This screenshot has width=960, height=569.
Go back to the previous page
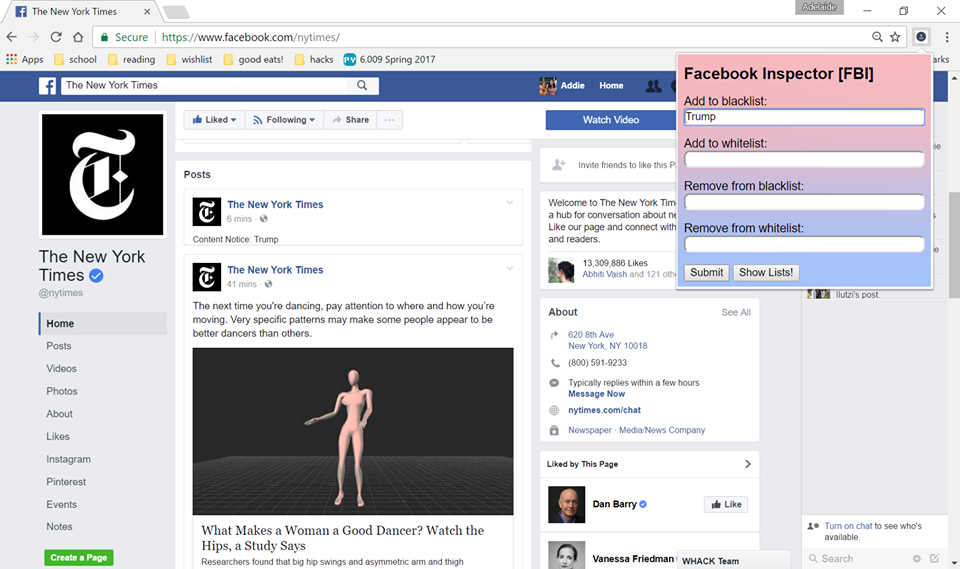pos(12,37)
